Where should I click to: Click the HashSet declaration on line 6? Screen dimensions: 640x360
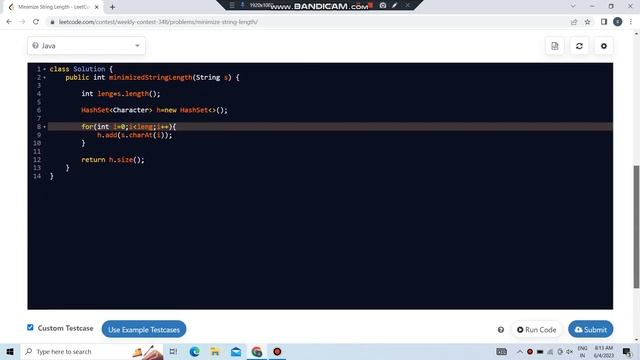[x=154, y=110]
